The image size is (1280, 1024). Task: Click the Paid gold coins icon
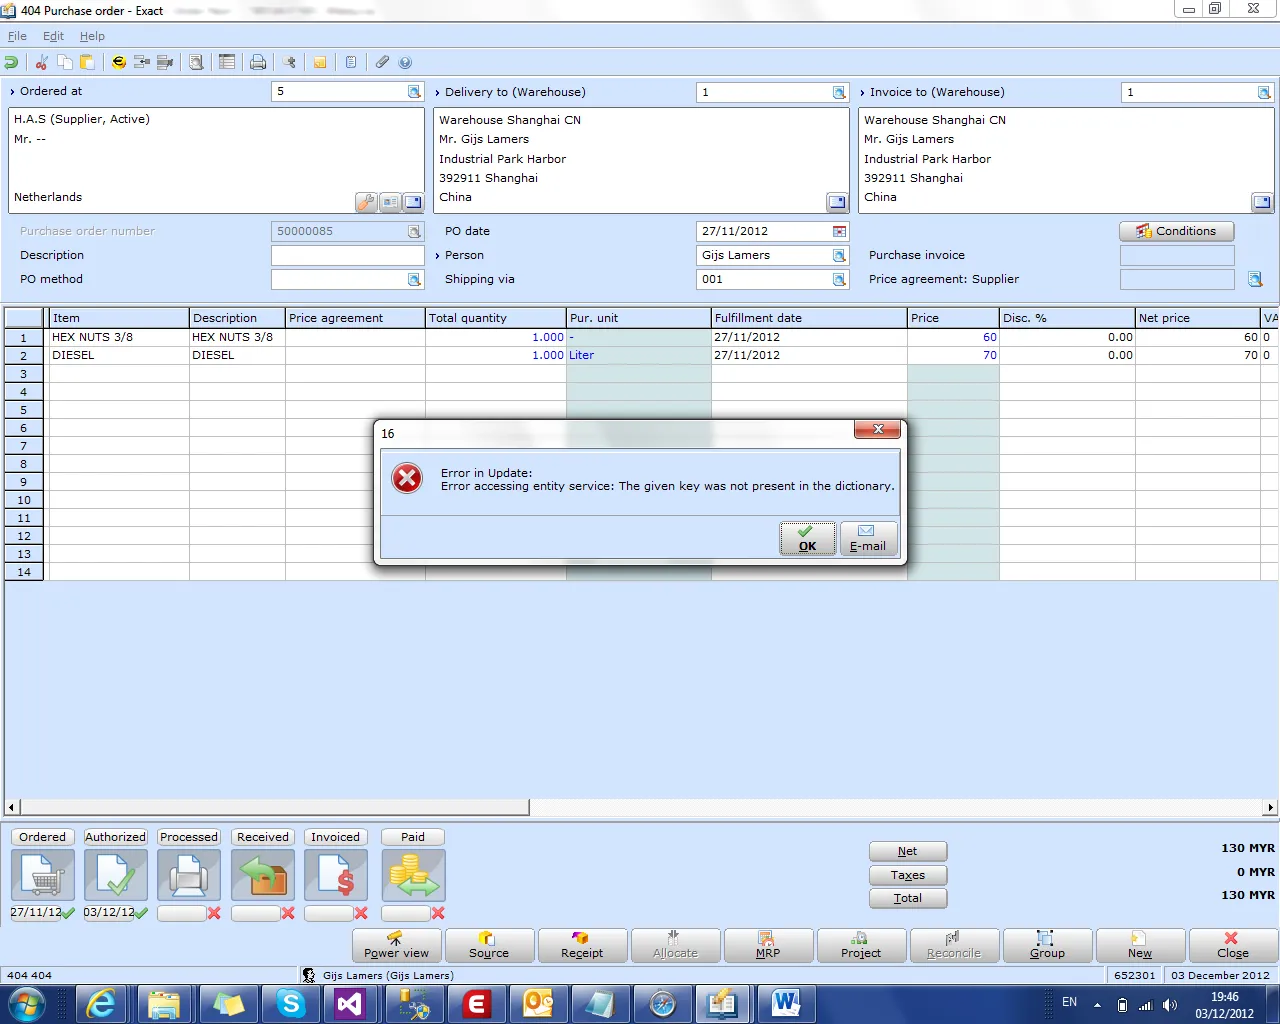coord(413,876)
